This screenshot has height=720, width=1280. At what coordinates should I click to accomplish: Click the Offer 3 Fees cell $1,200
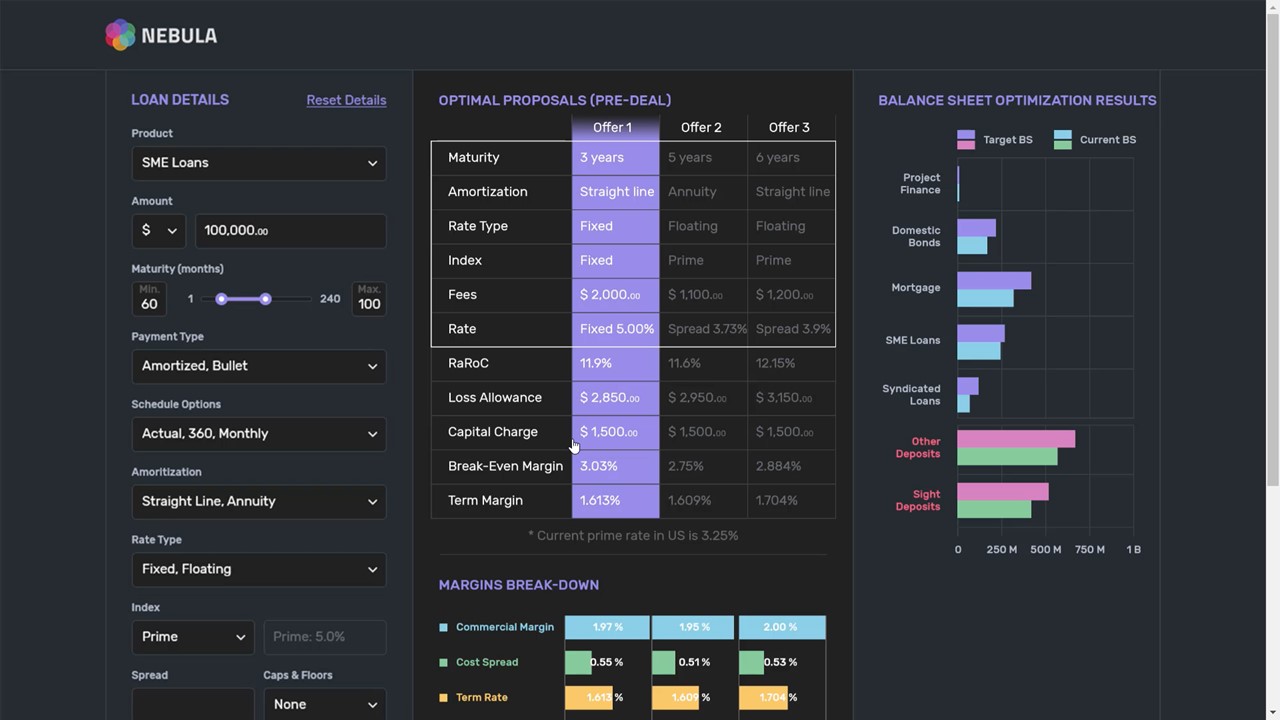pos(791,295)
